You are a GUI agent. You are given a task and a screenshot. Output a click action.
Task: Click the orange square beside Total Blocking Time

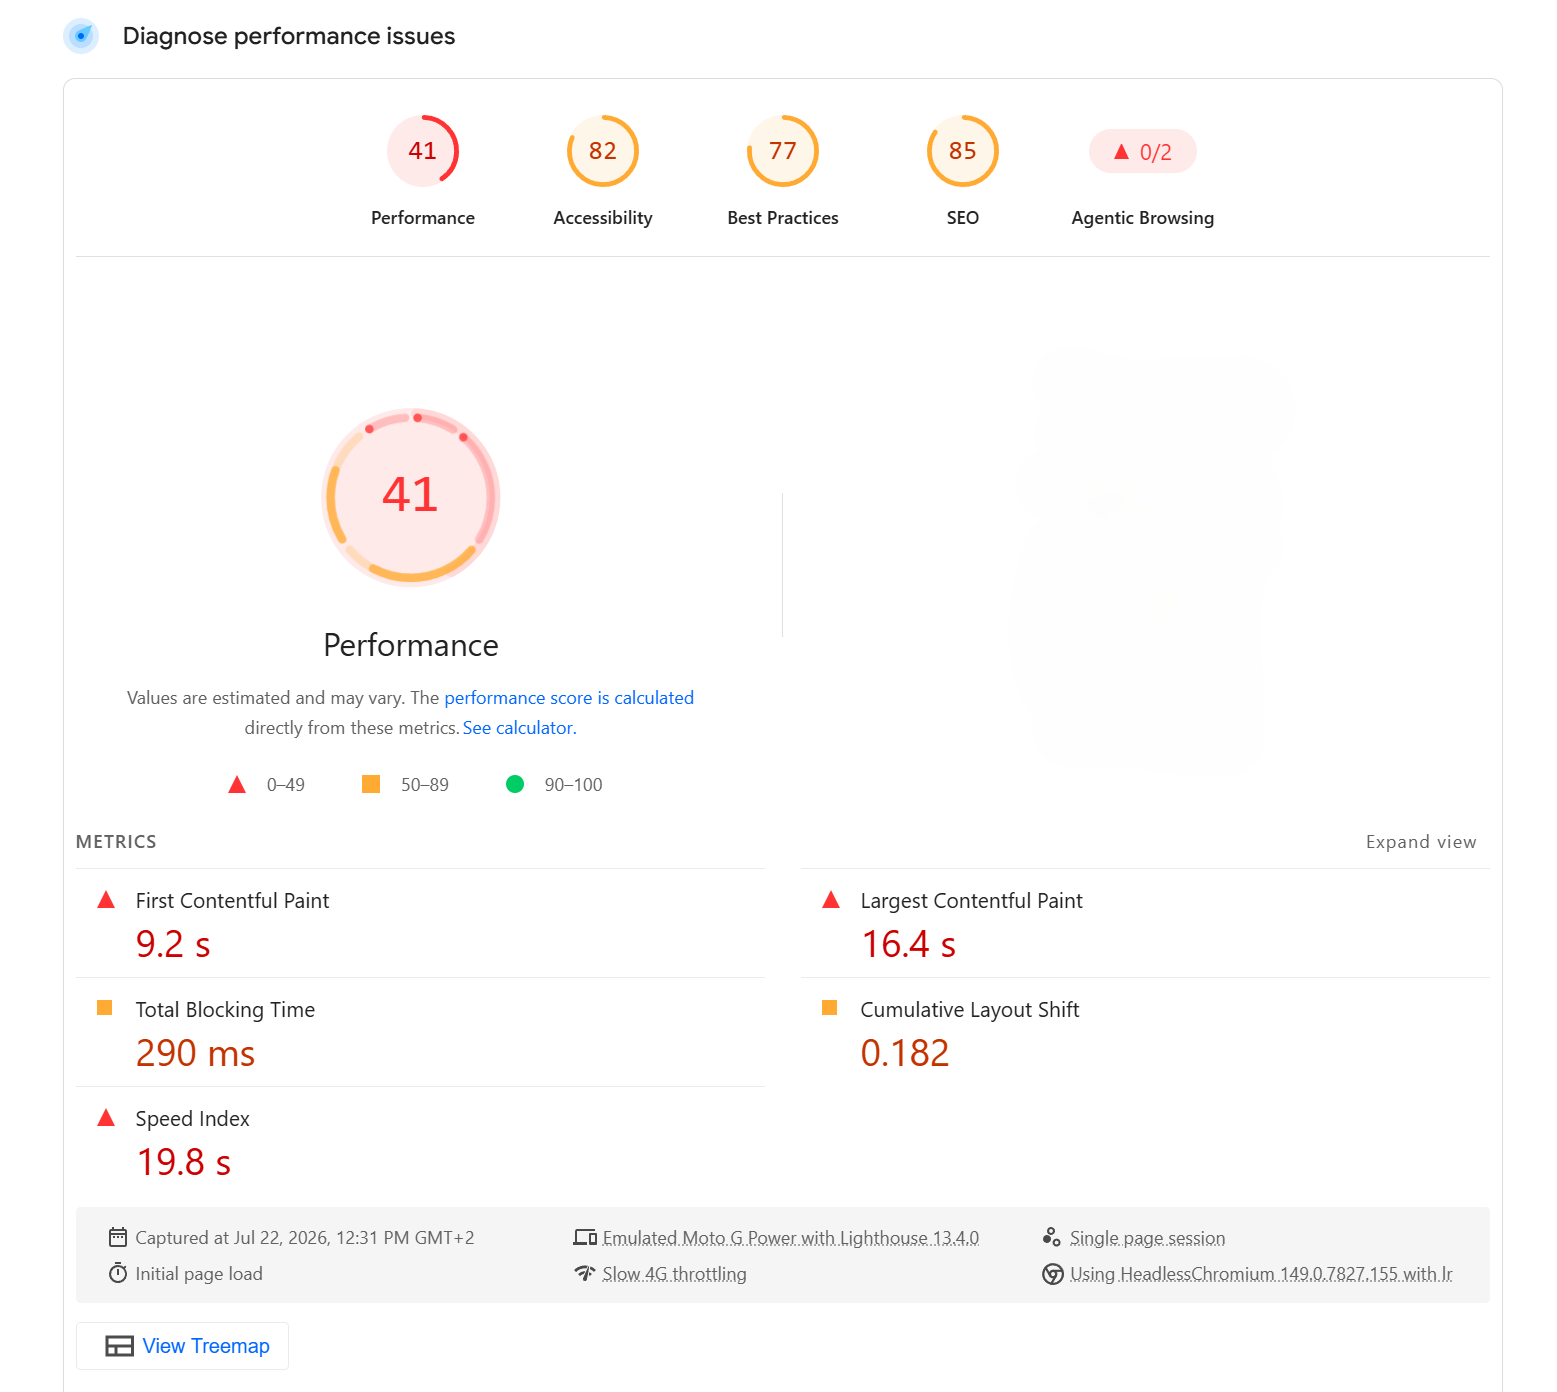coord(105,1008)
